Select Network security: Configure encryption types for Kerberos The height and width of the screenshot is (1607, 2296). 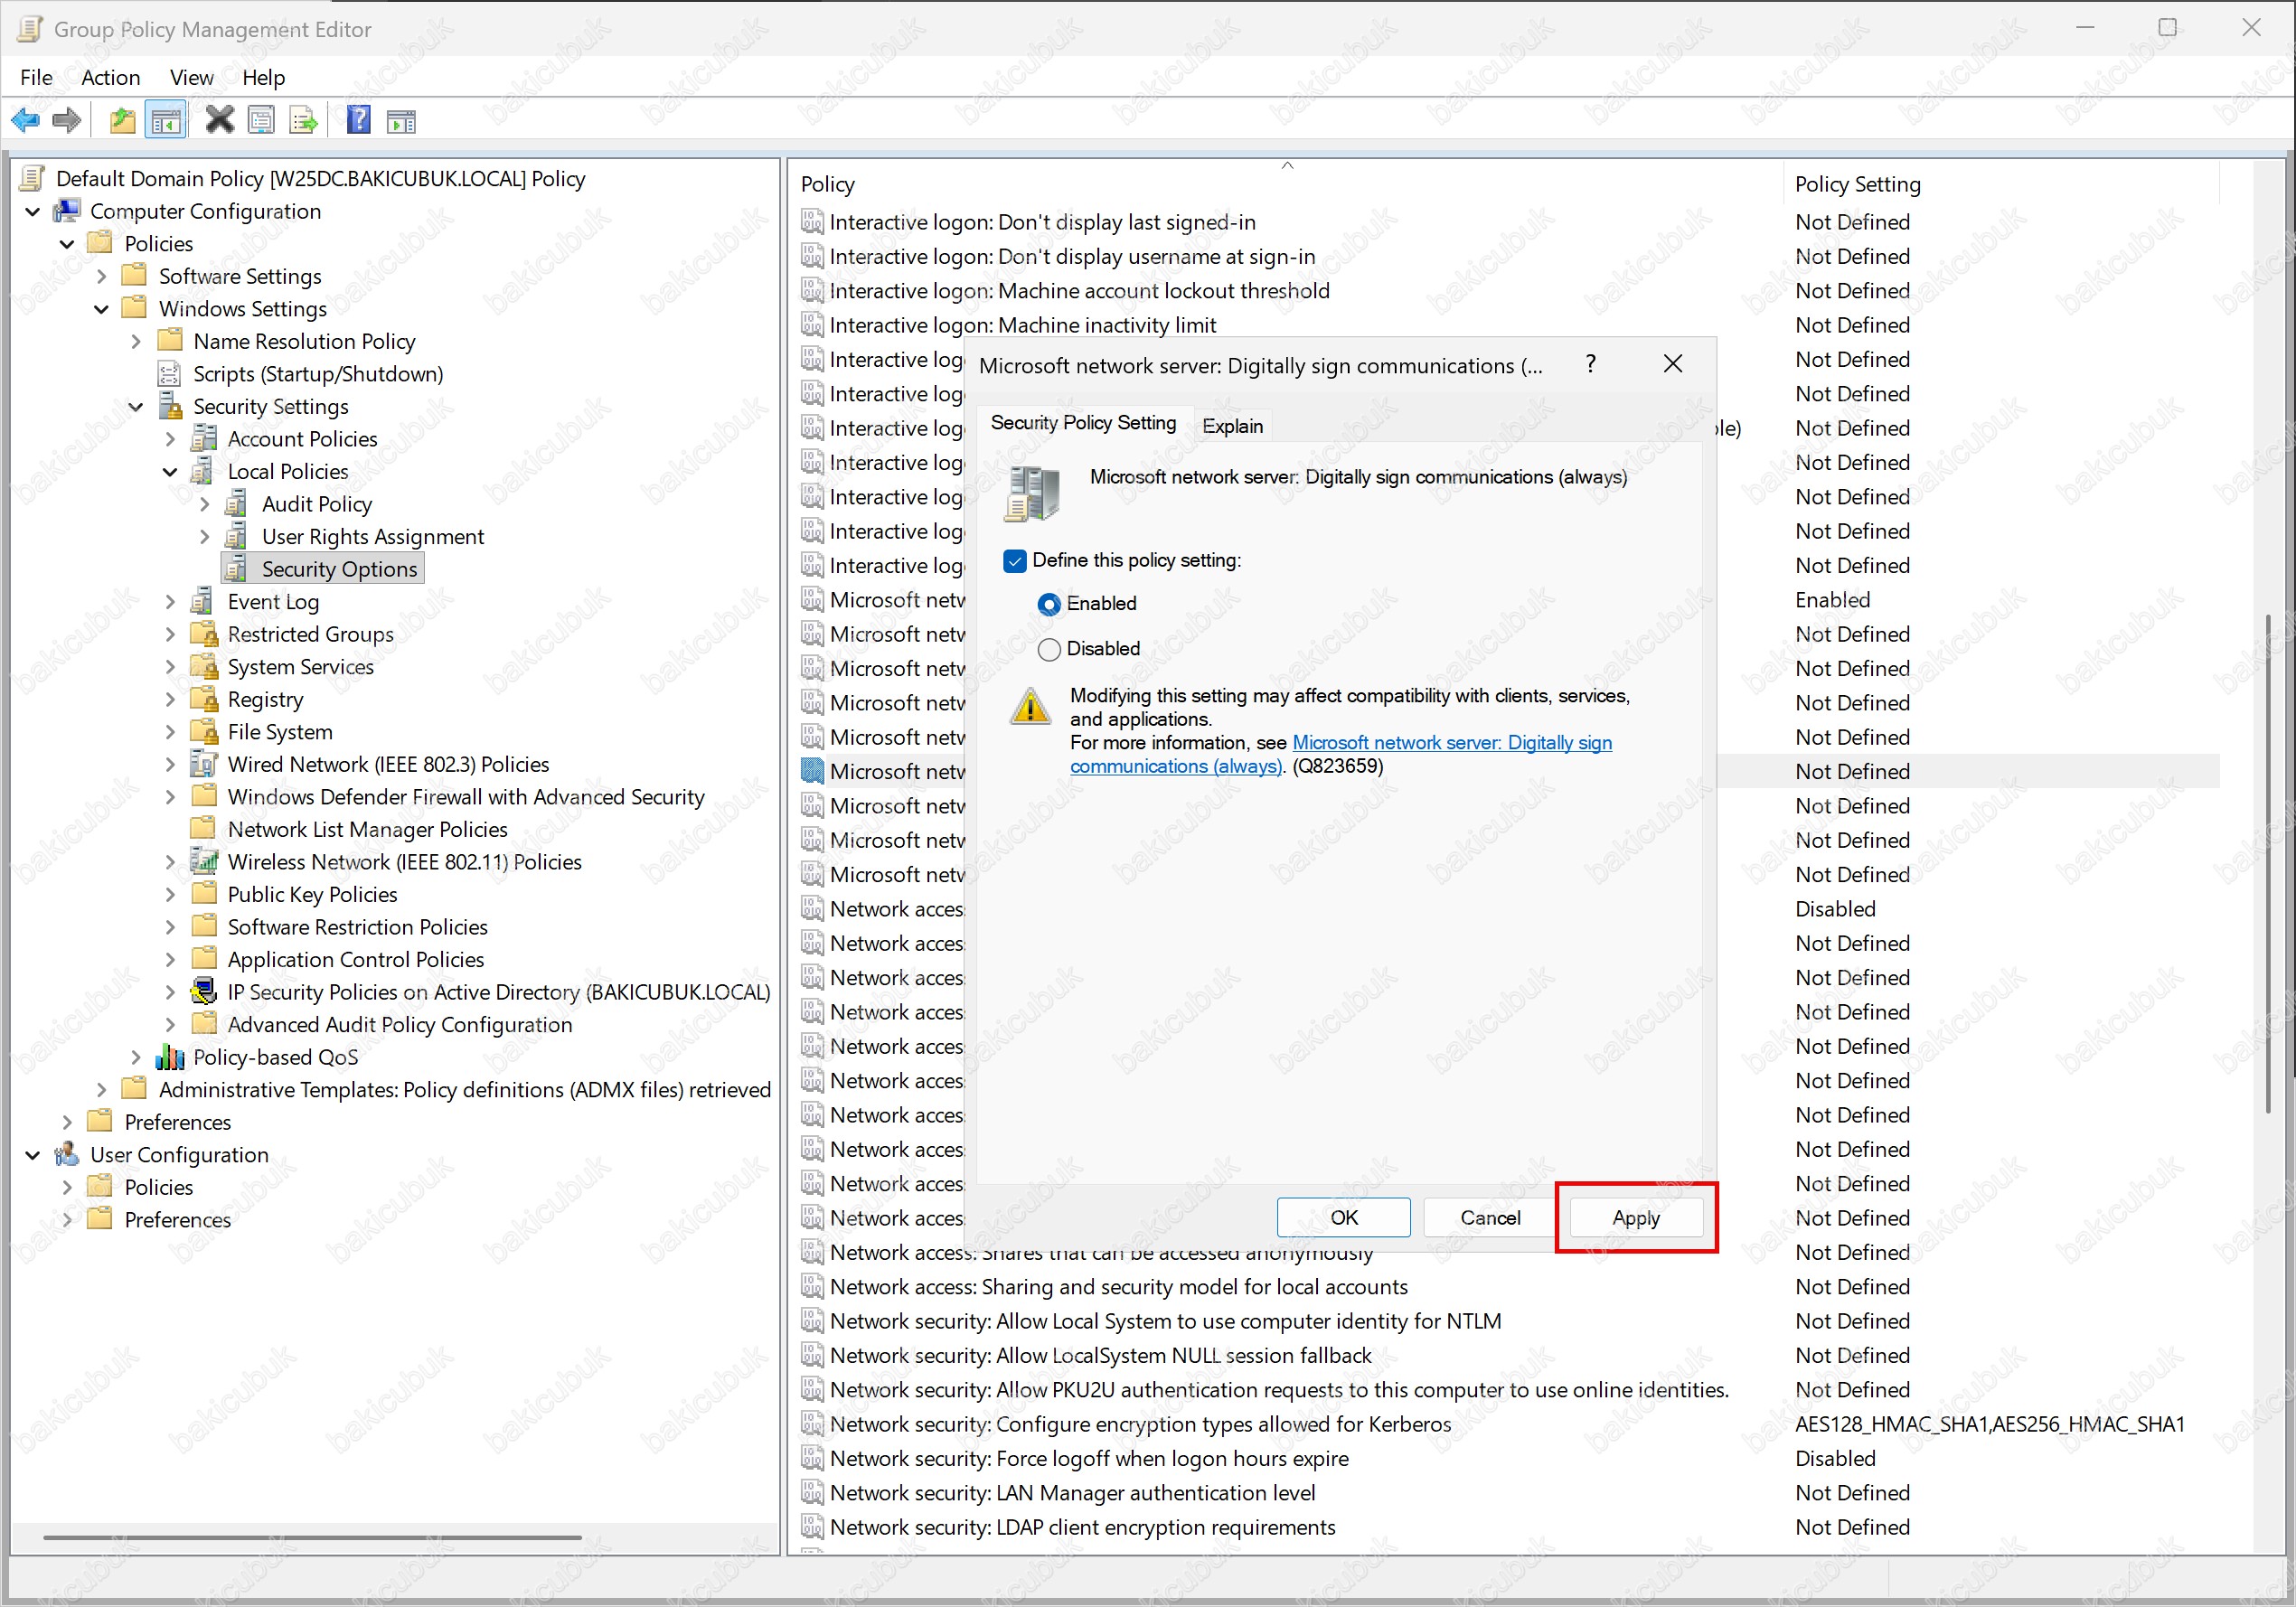[1140, 1424]
